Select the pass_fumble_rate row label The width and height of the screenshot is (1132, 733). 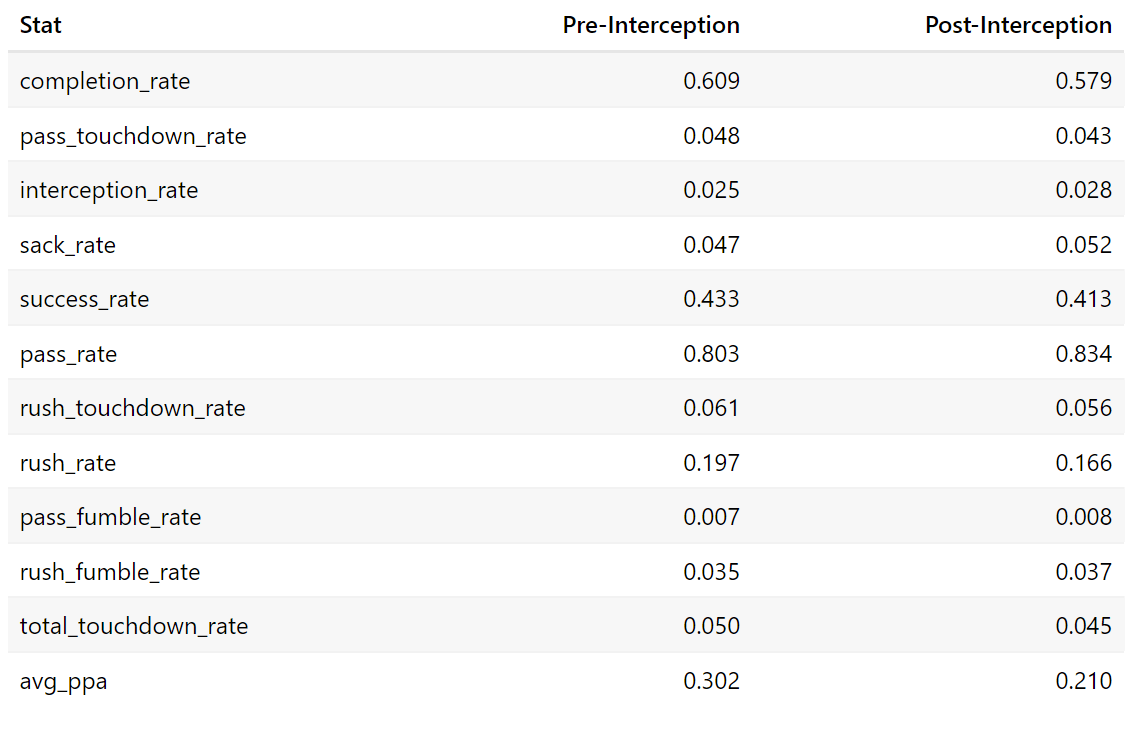tap(110, 517)
